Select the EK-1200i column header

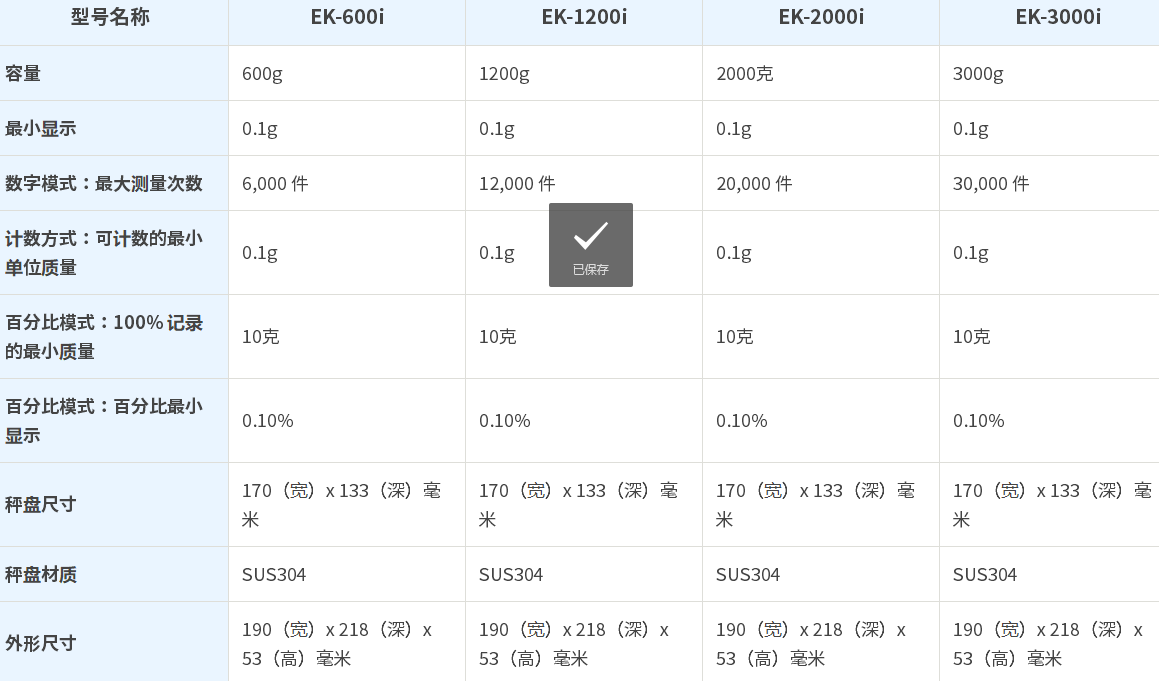click(x=584, y=17)
